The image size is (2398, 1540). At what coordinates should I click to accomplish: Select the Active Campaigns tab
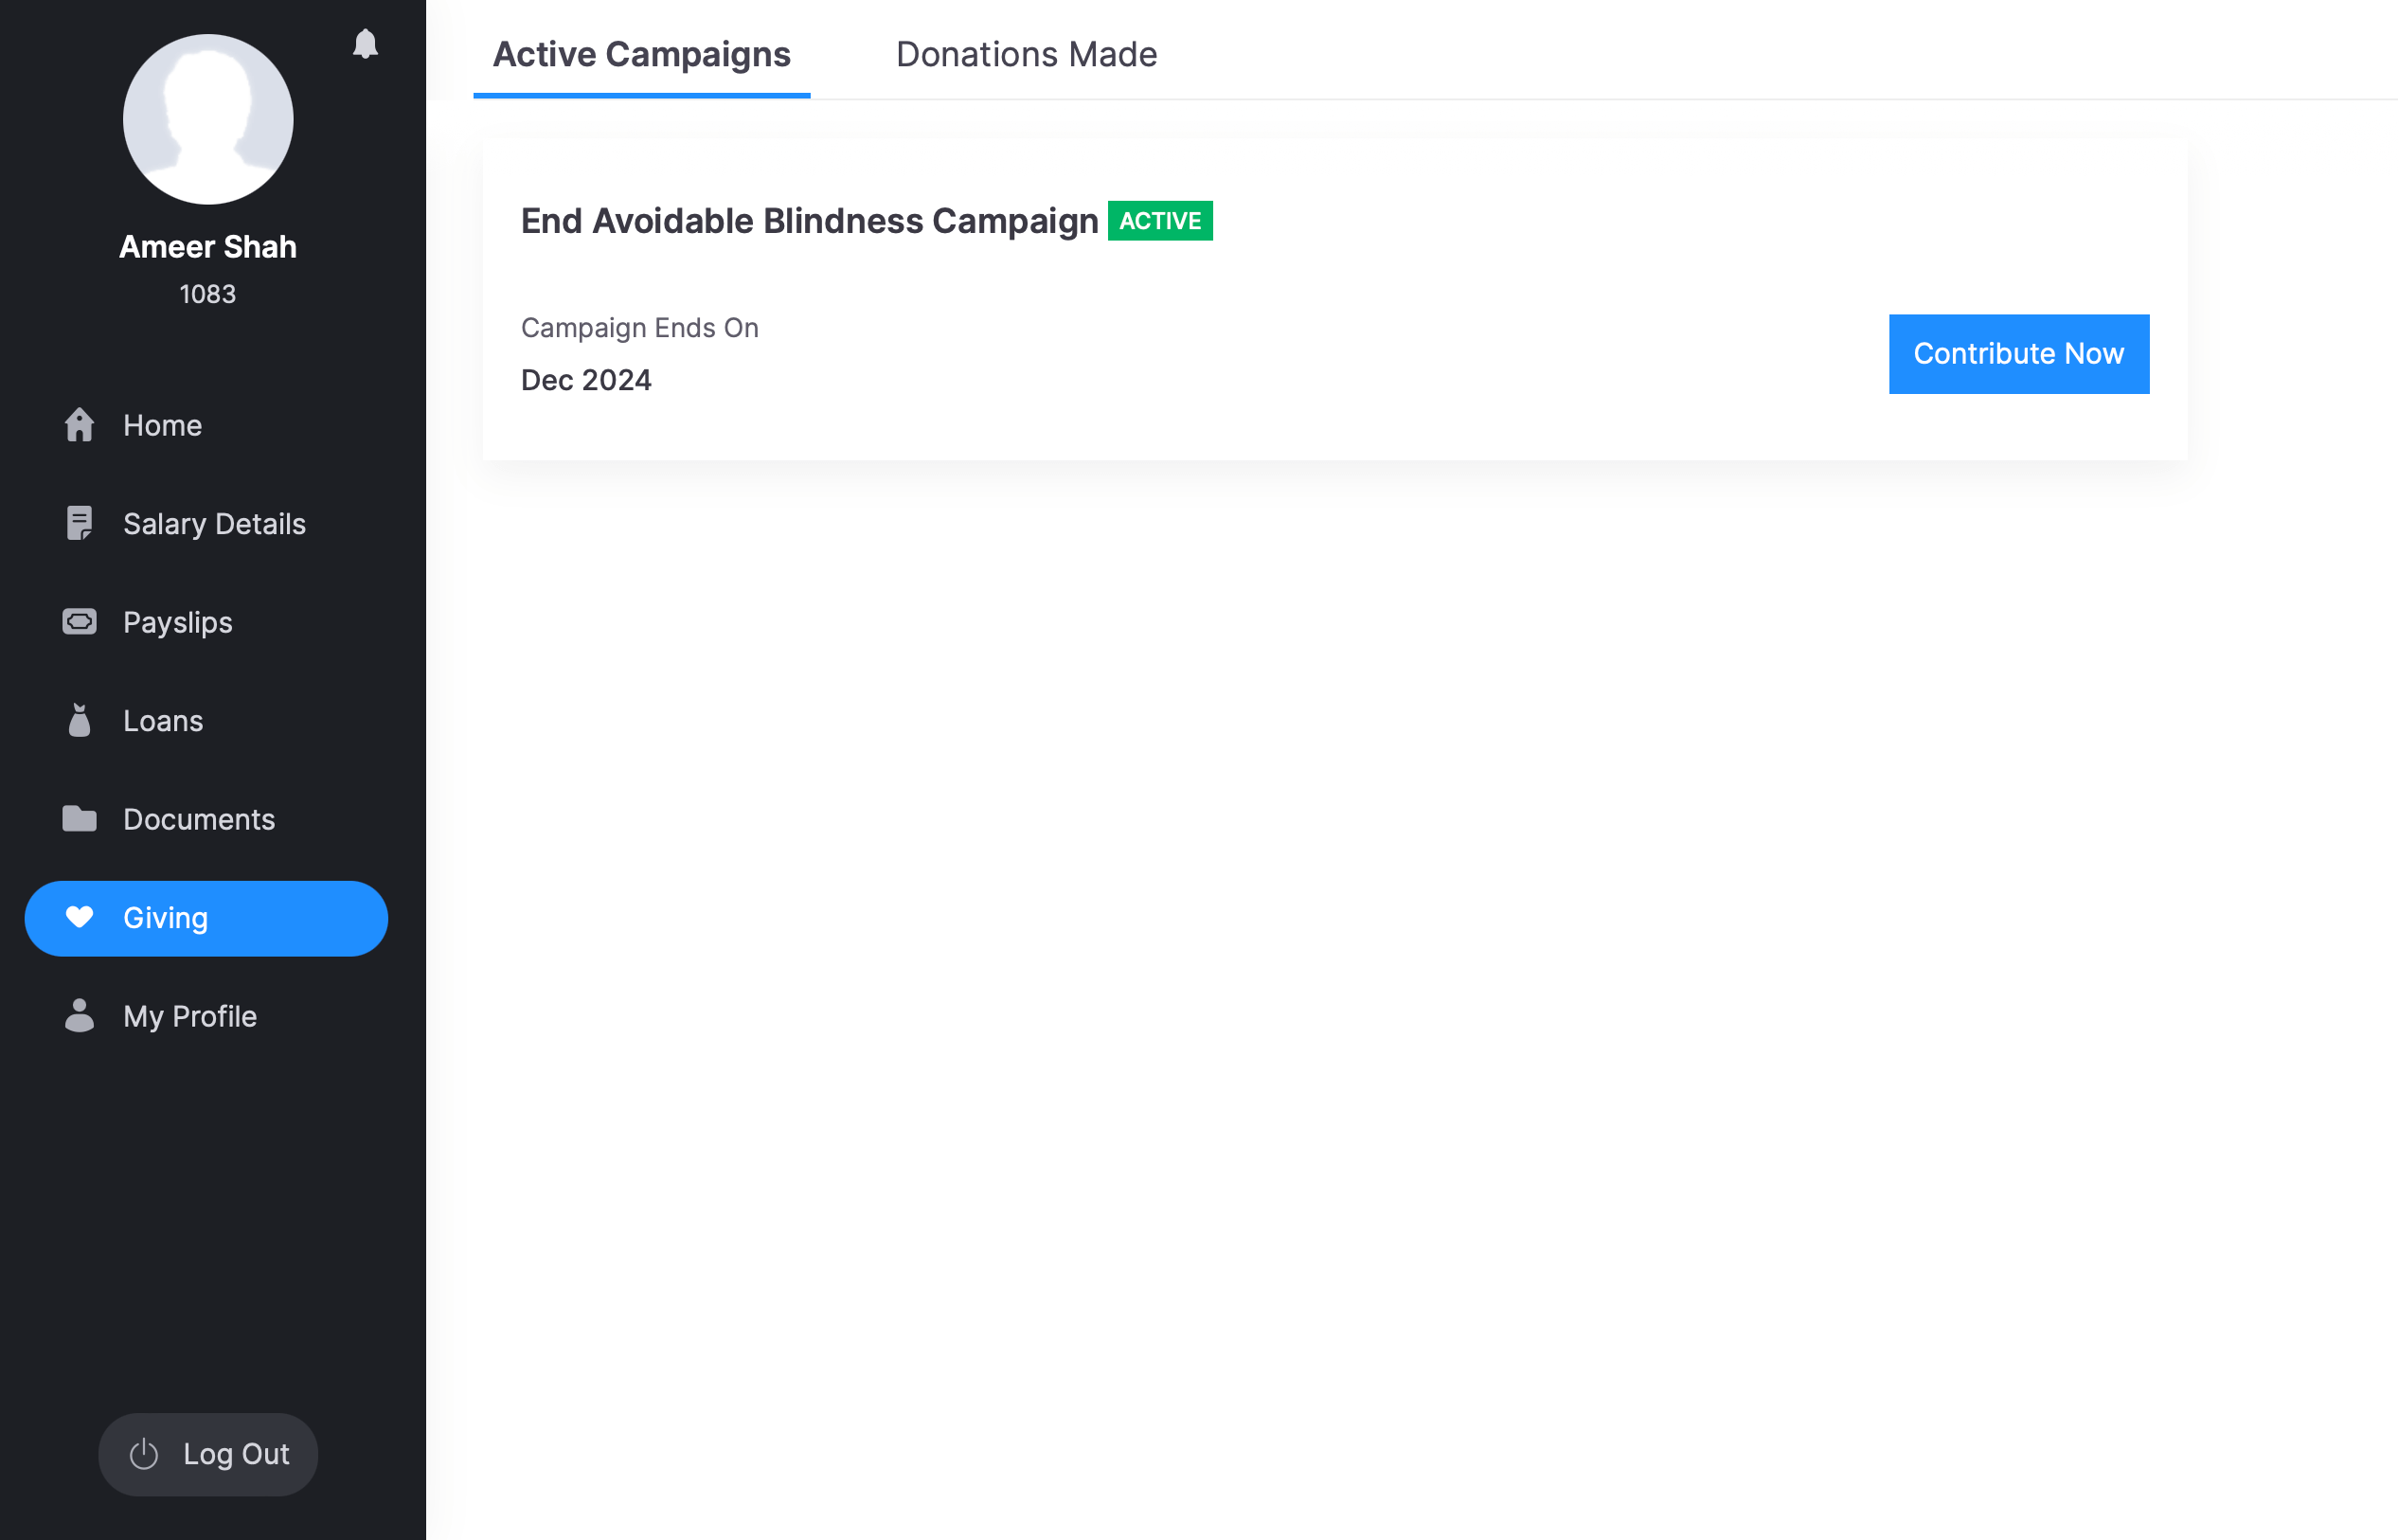point(641,54)
